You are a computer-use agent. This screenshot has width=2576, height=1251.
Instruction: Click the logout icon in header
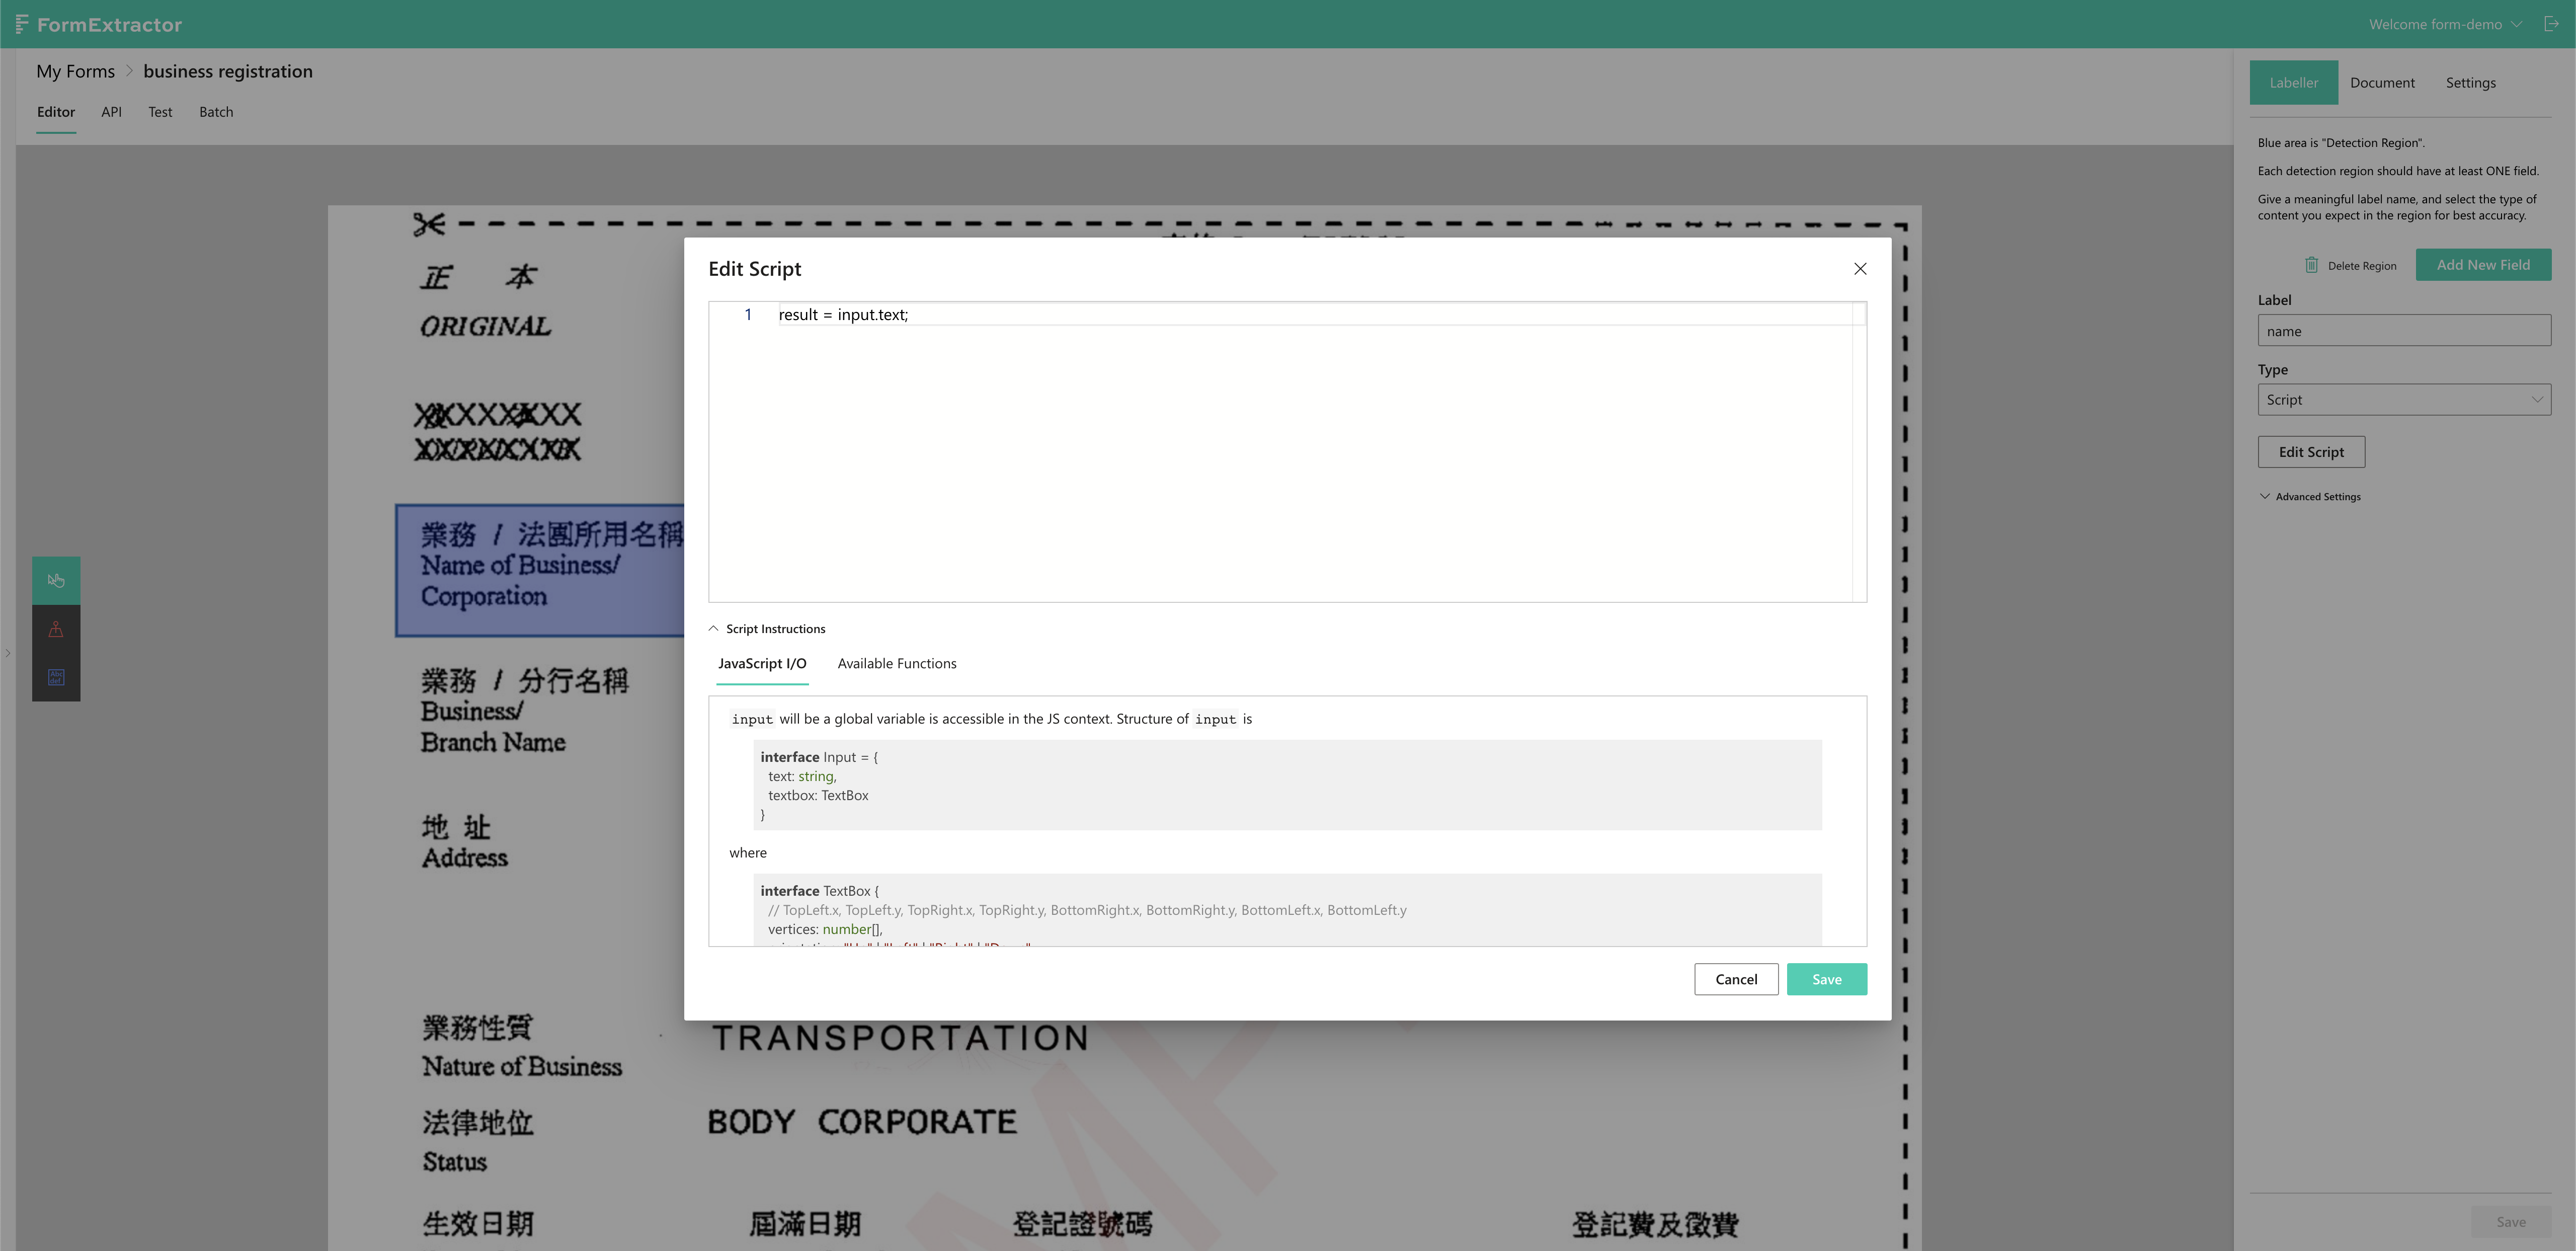(2551, 24)
